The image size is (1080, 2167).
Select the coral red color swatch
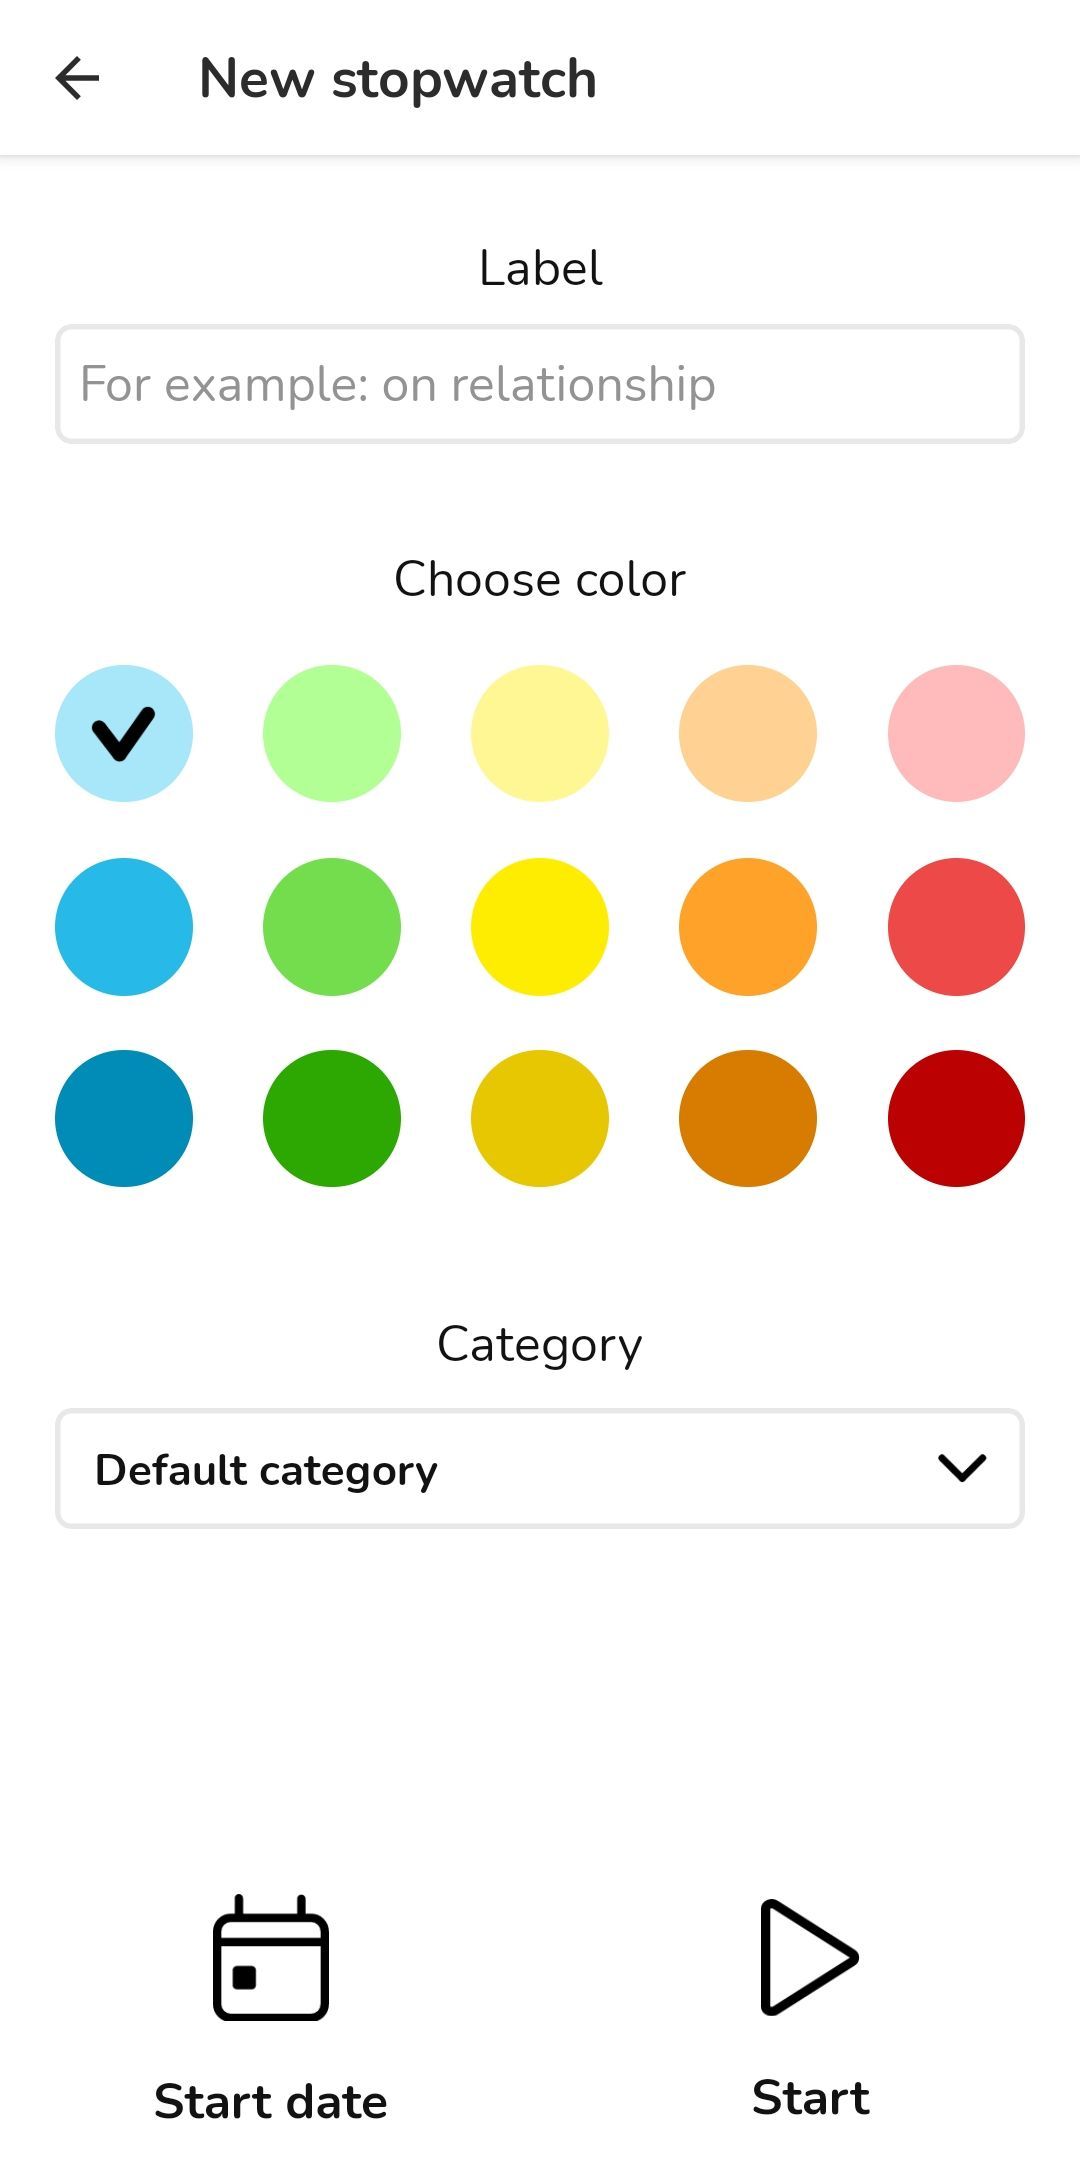pos(956,926)
